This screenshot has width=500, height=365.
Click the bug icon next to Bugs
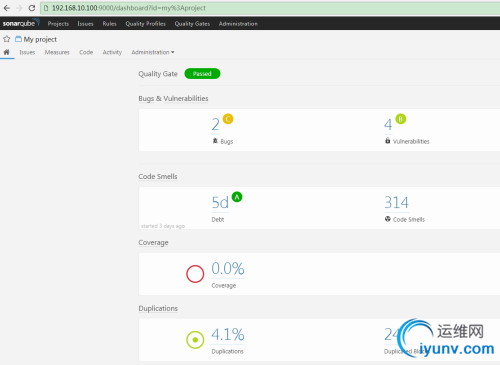pyautogui.click(x=215, y=141)
